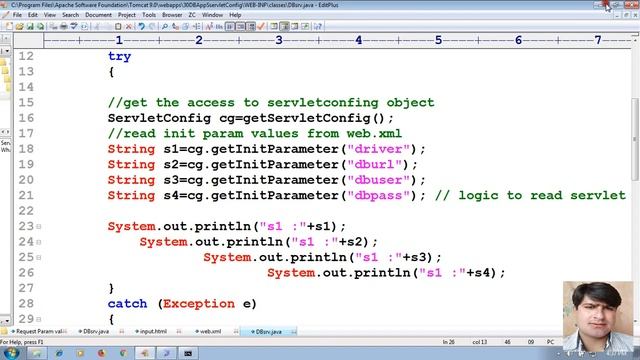Click the 'PC' status bar entry

(x=550, y=342)
